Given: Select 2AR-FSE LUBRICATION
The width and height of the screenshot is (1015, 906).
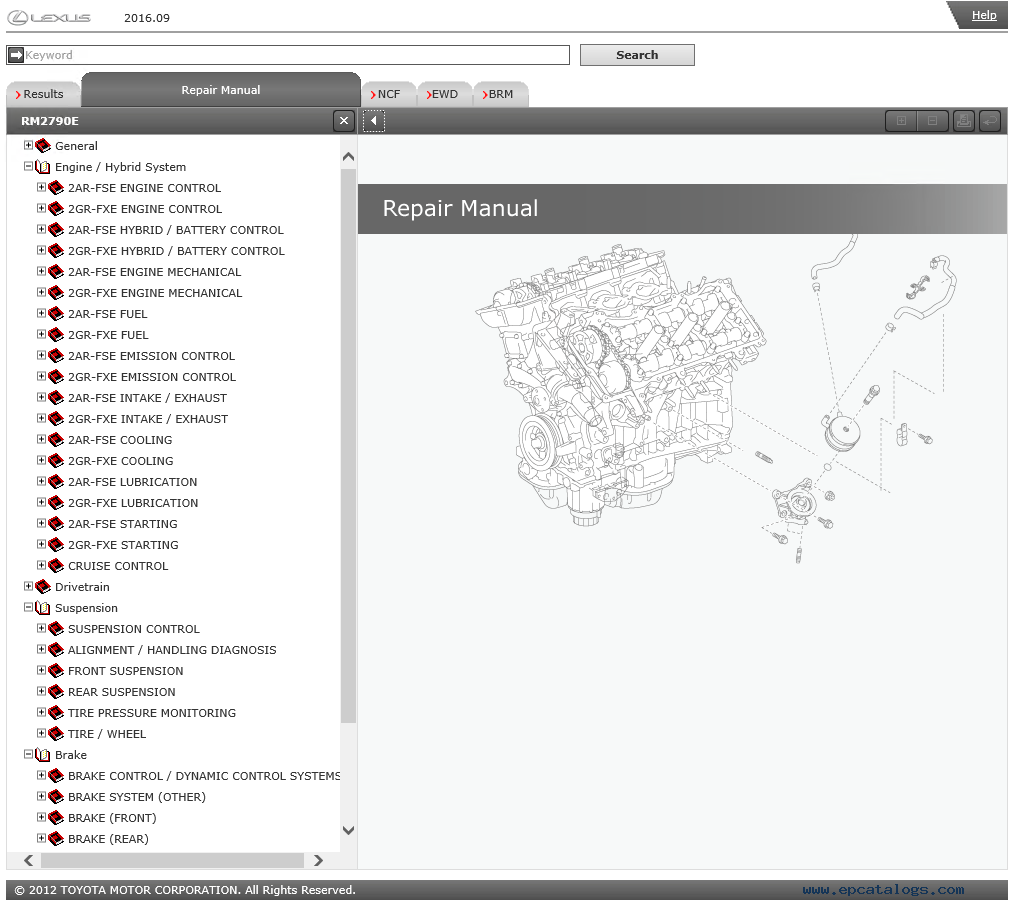Looking at the screenshot, I should [x=133, y=482].
